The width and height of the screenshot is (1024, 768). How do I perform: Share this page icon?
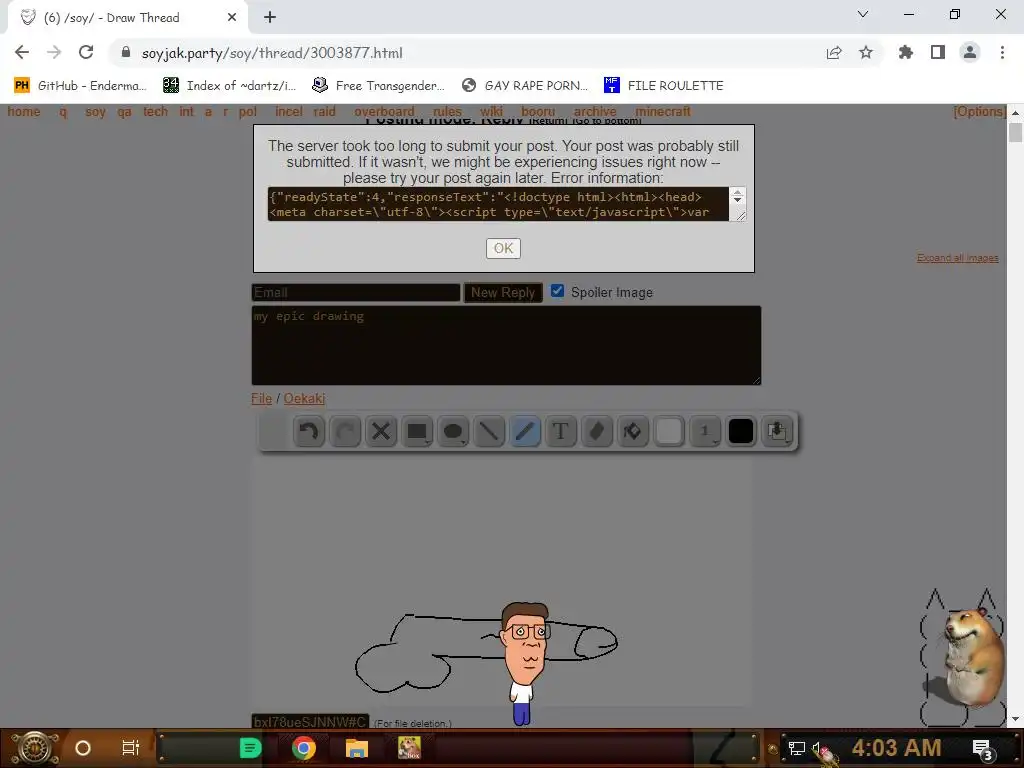point(834,52)
